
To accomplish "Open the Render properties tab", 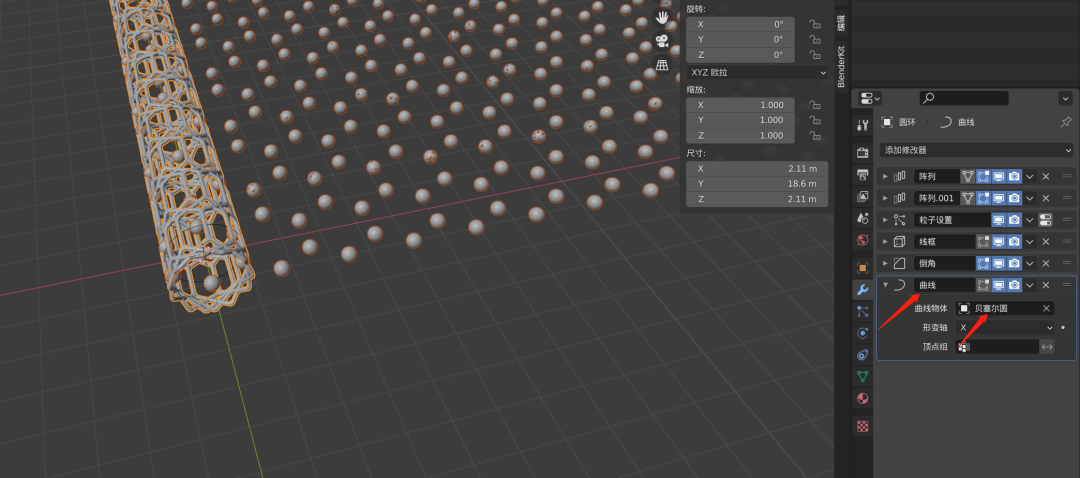I will pos(862,152).
